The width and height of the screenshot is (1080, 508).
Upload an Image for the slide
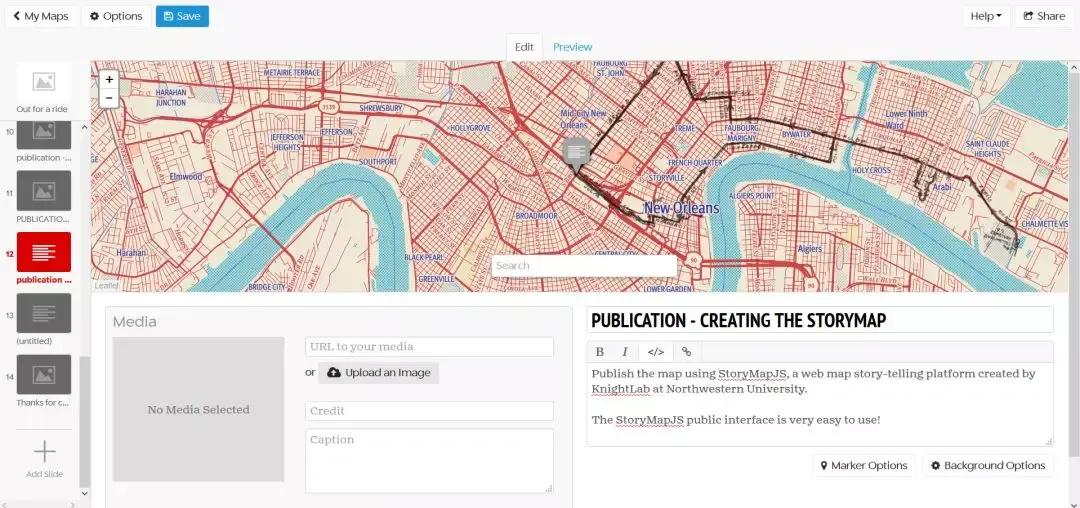[378, 372]
